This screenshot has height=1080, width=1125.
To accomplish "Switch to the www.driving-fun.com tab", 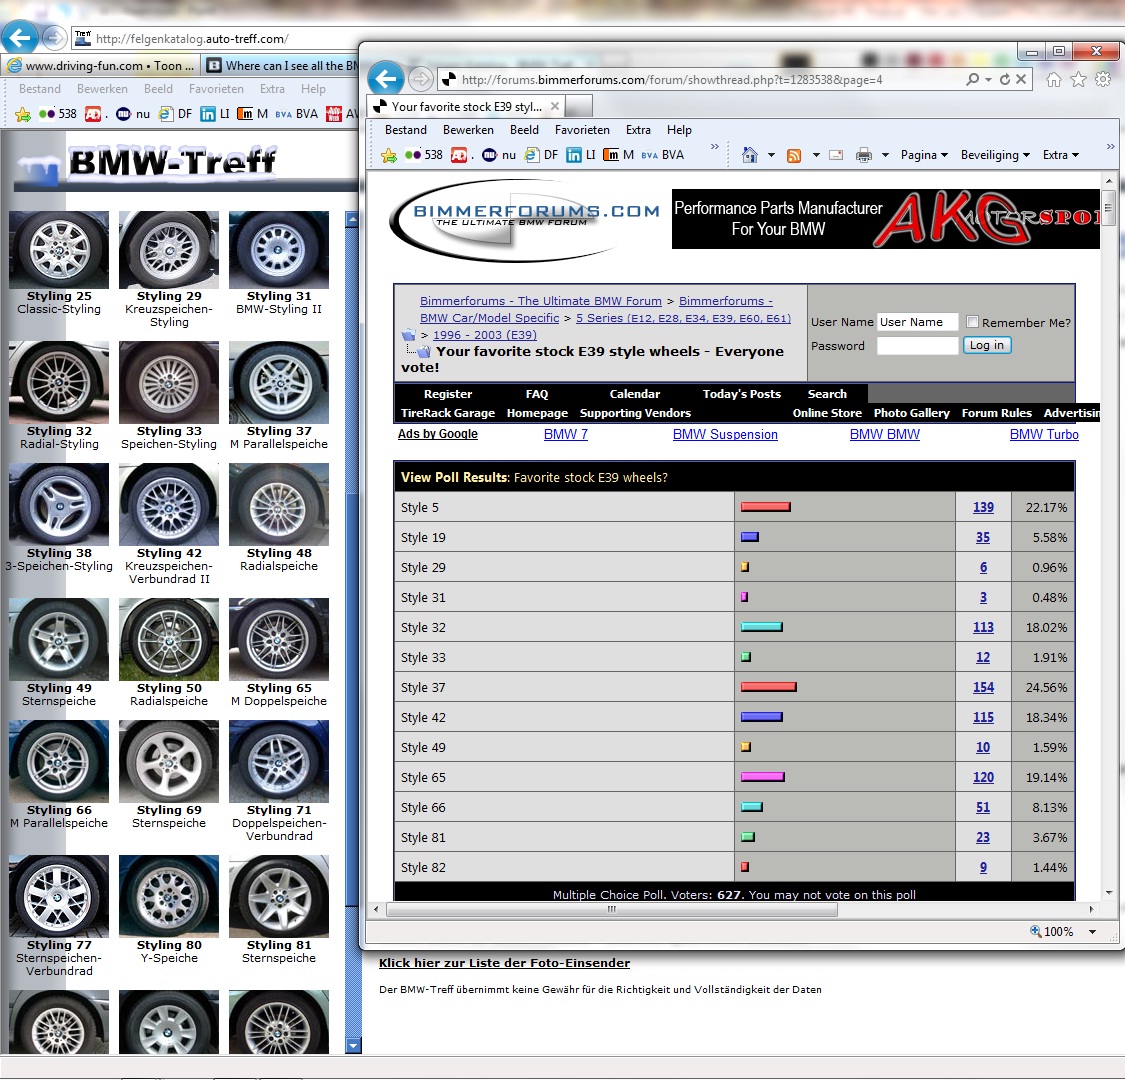I will [x=100, y=66].
